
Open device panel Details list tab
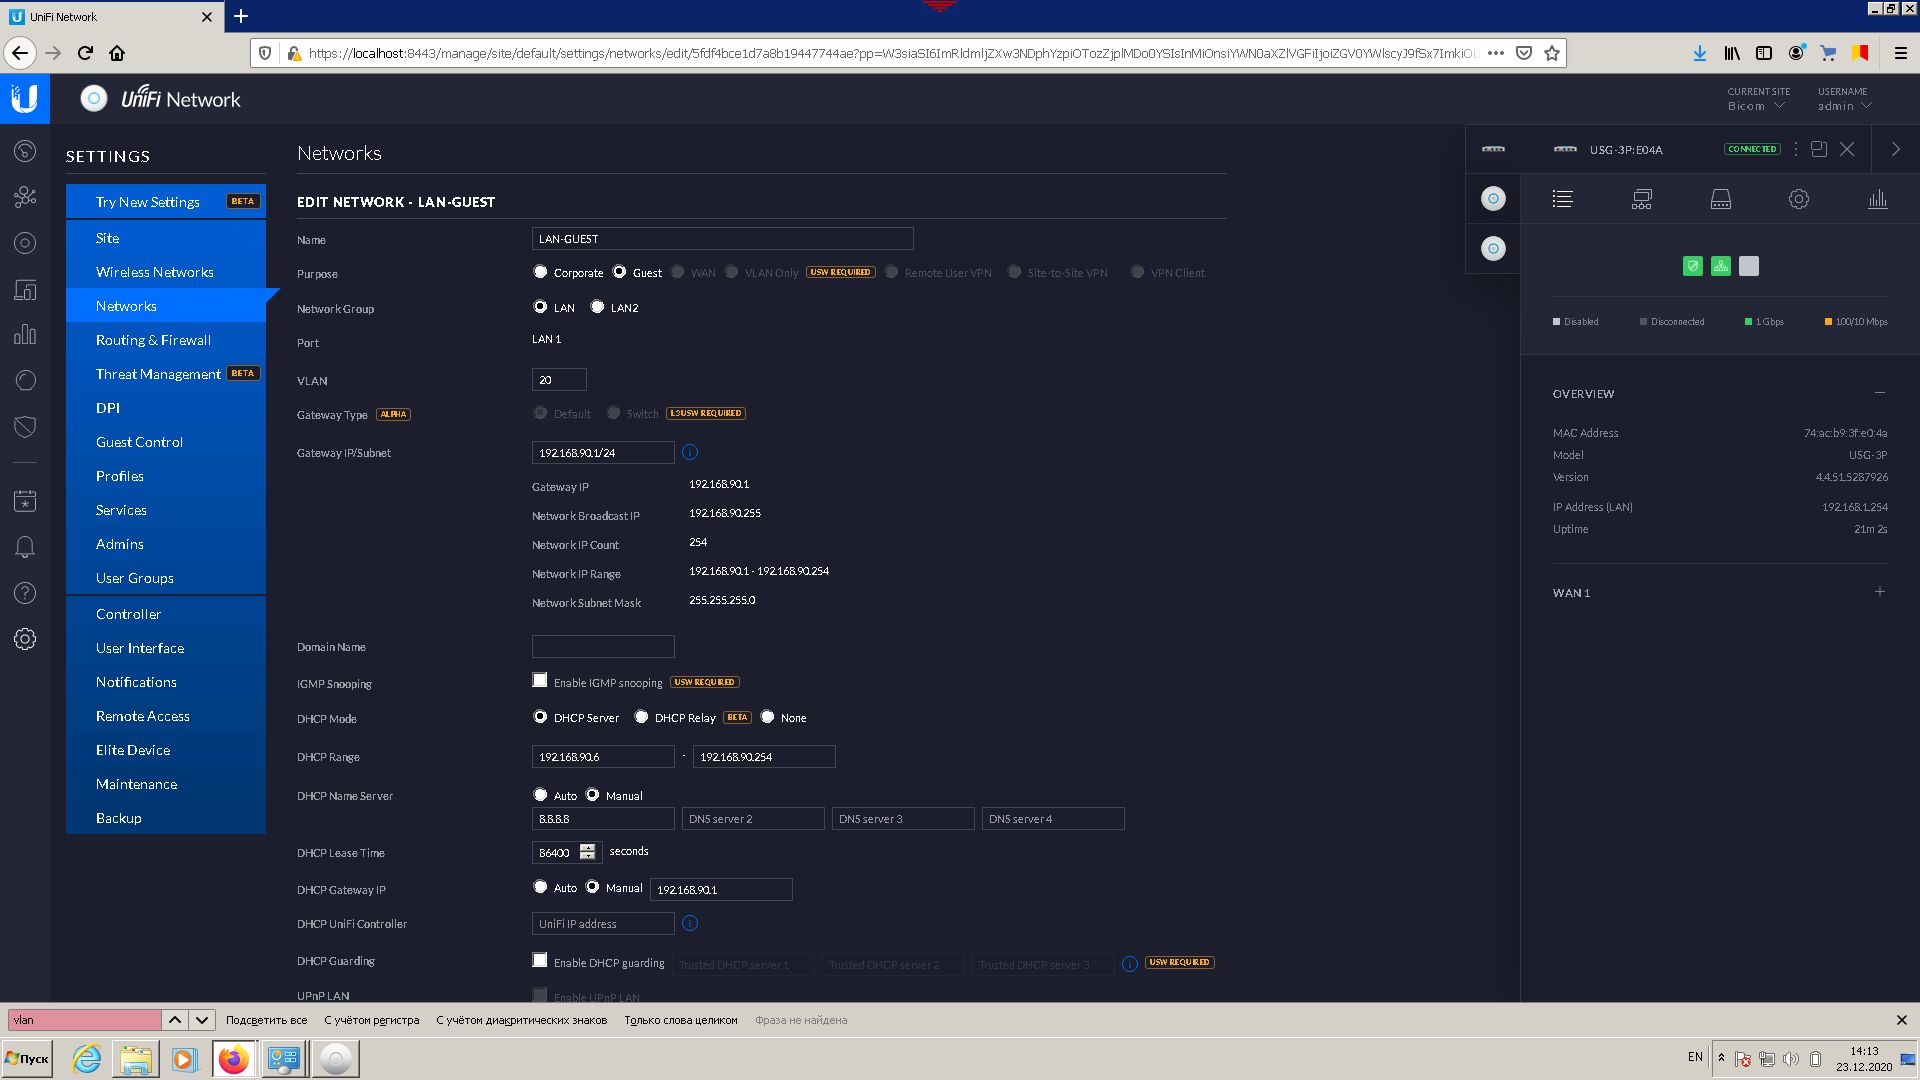pyautogui.click(x=1562, y=199)
